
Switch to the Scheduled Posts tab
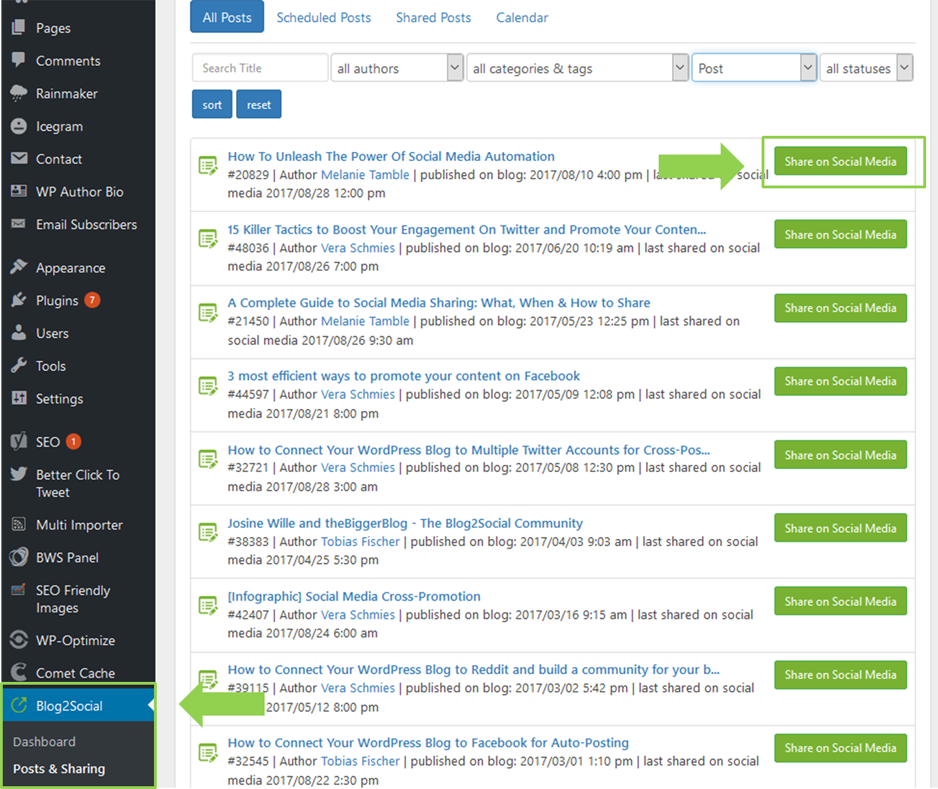(324, 17)
